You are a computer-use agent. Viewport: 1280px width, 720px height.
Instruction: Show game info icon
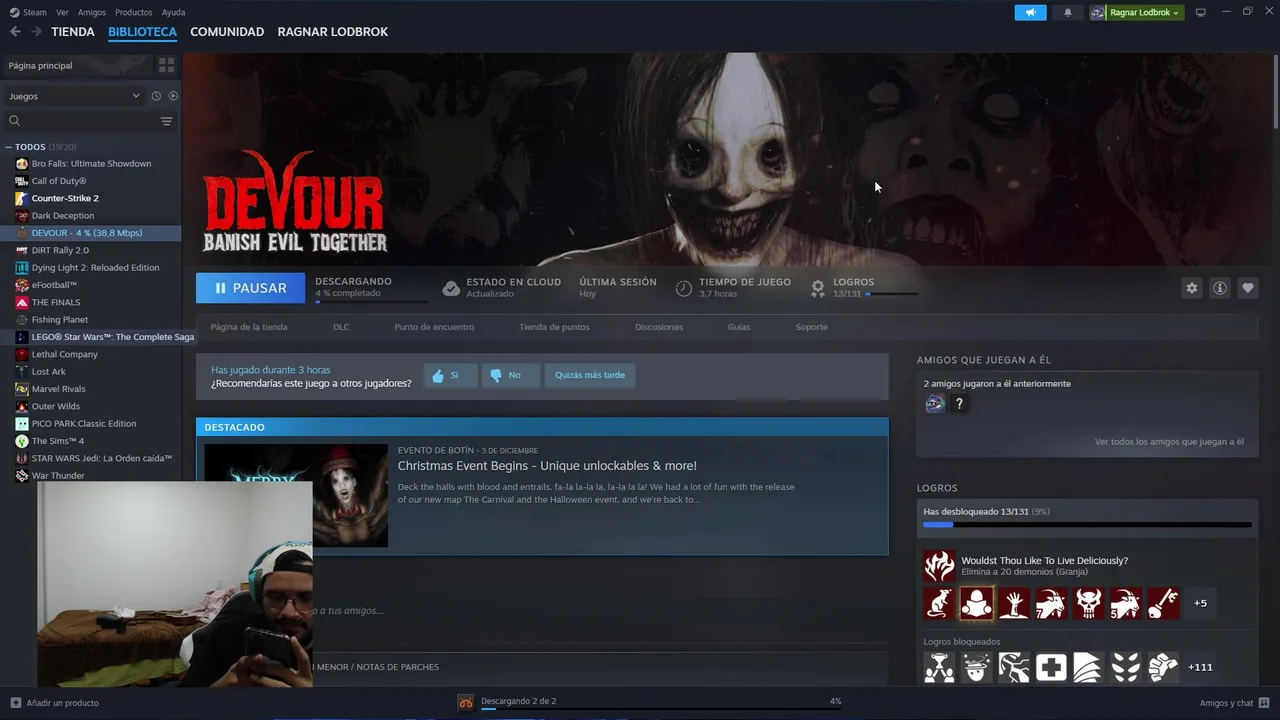(1219, 288)
